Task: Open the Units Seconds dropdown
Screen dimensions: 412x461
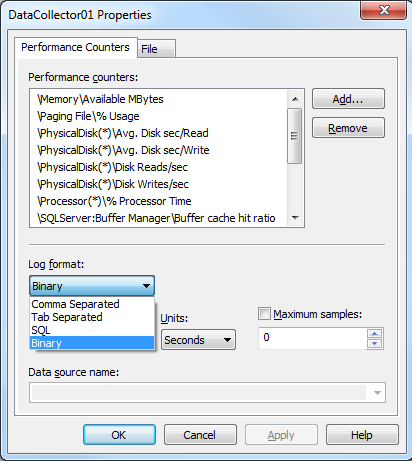Action: [198, 340]
